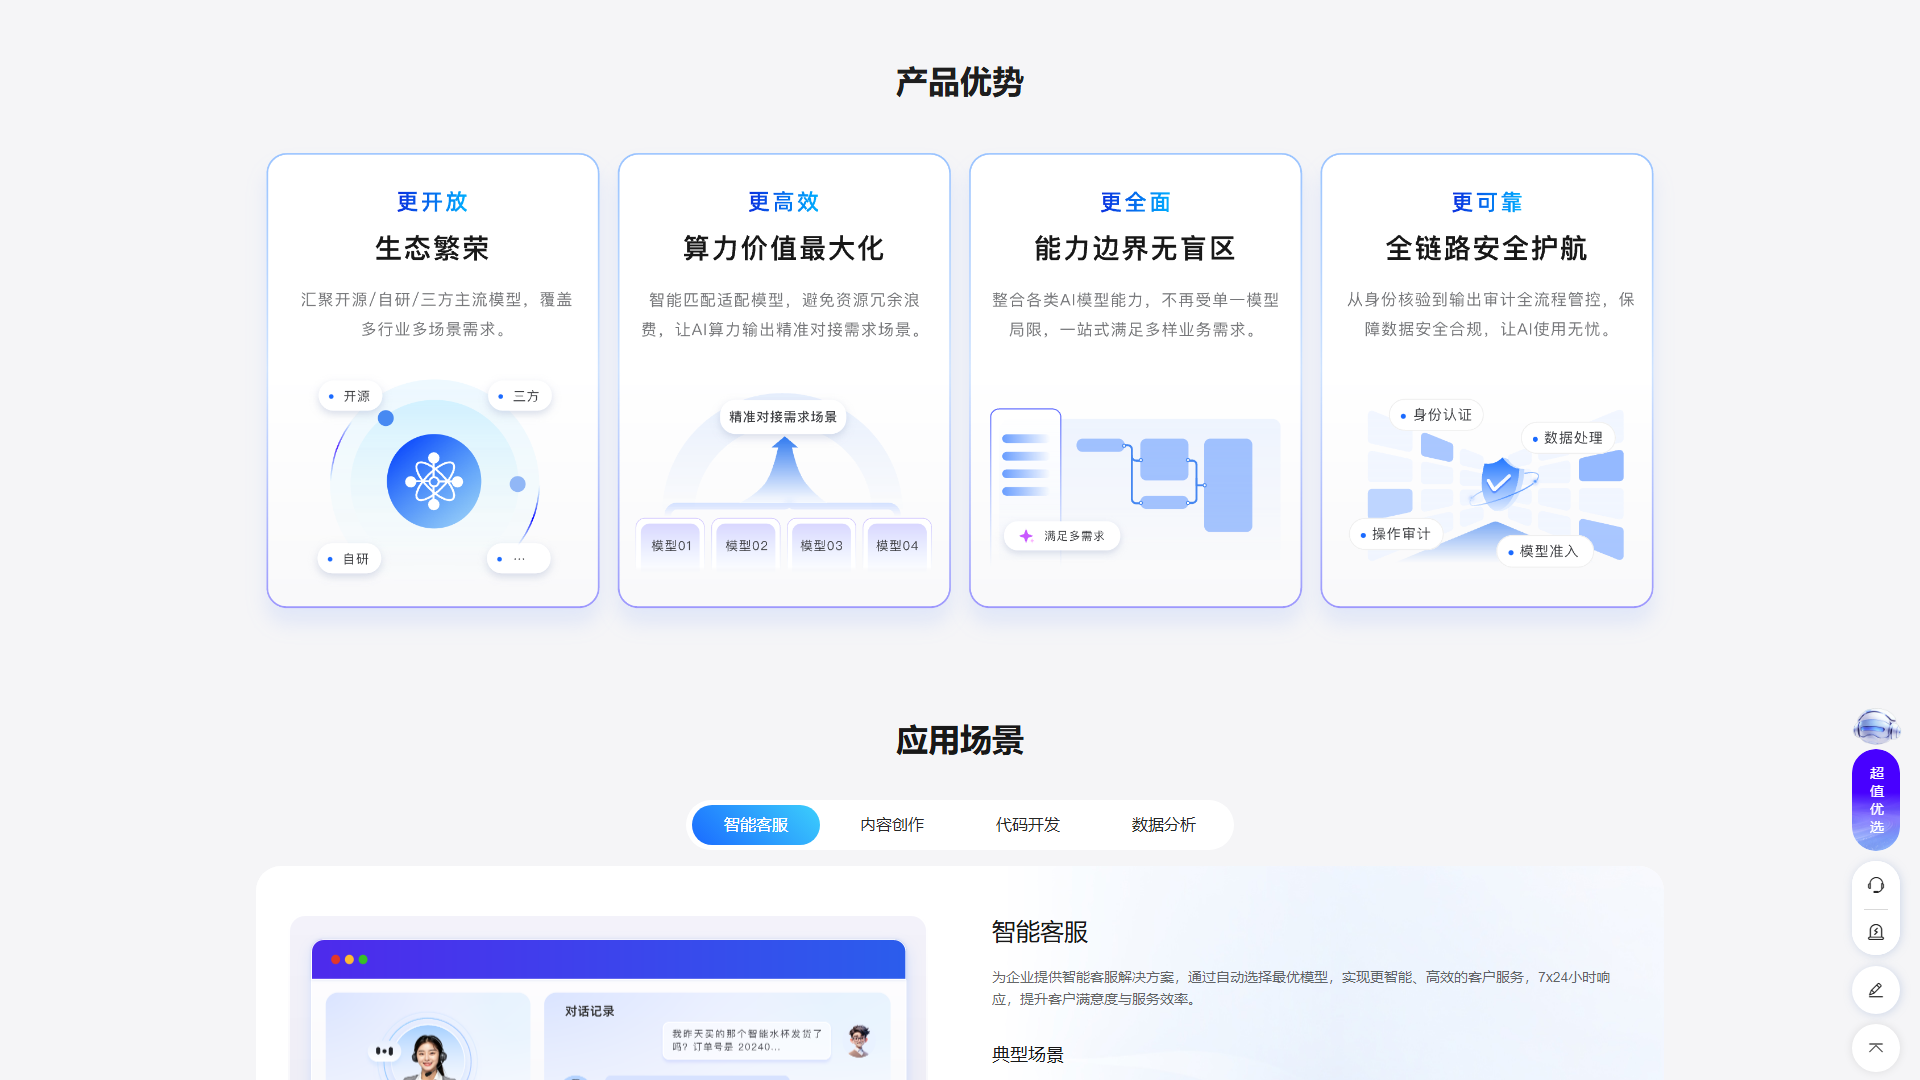
Task: Click the 操作审计 tag
Action: coord(1395,534)
